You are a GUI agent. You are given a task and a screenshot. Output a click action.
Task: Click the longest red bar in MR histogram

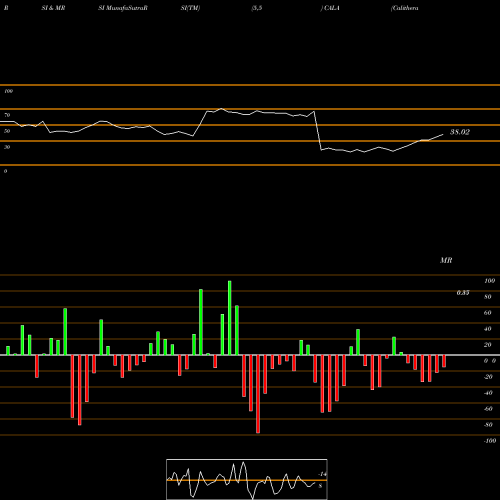258,394
